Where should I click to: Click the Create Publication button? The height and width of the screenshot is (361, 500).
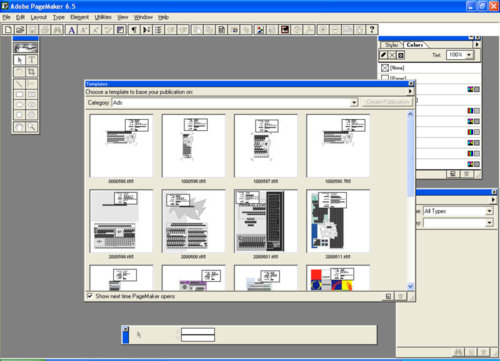pyautogui.click(x=388, y=102)
